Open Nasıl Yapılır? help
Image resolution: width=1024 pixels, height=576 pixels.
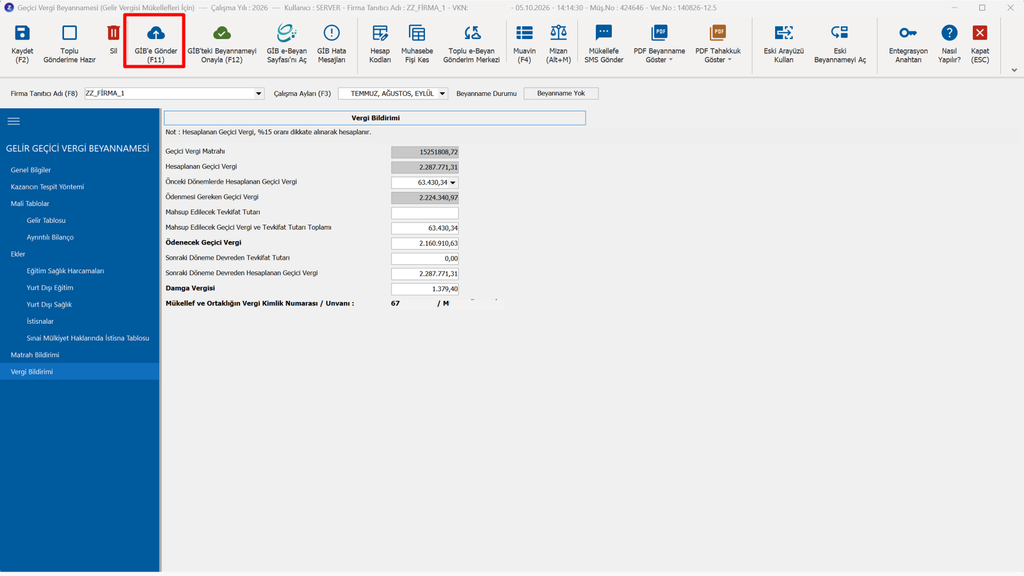pyautogui.click(x=950, y=43)
